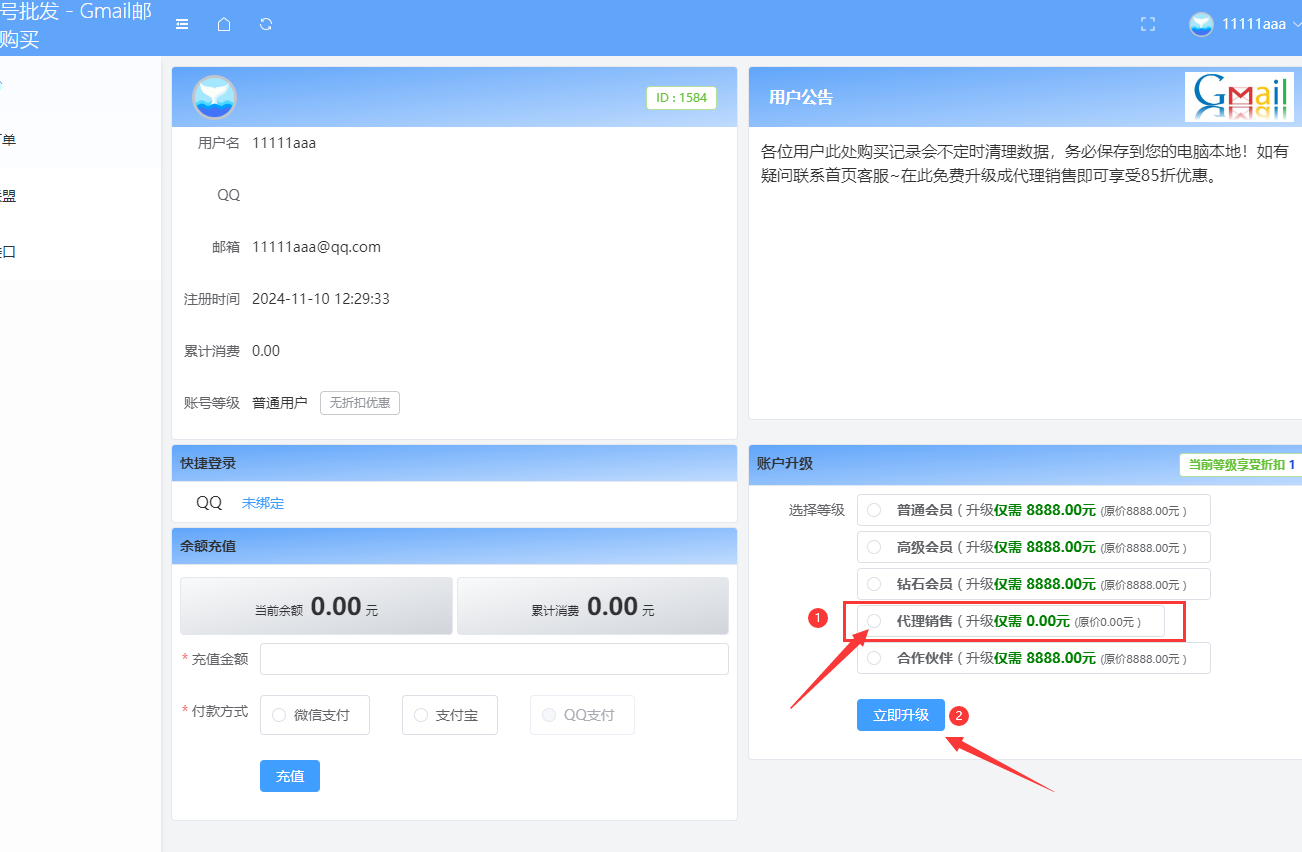
Task: Click the refresh icon in header
Action: point(266,24)
